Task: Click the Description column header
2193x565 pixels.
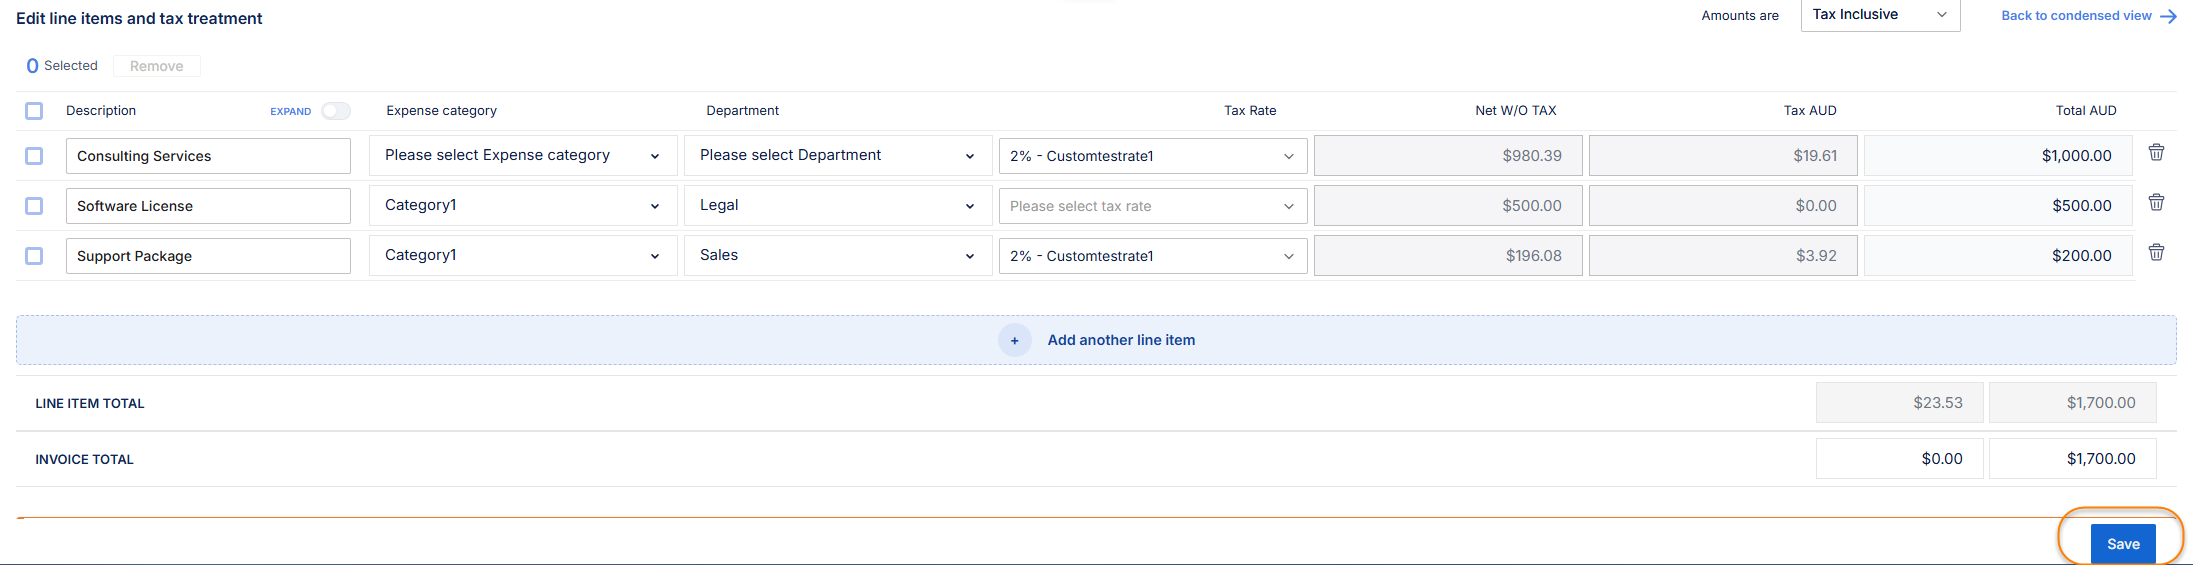Action: 101,111
